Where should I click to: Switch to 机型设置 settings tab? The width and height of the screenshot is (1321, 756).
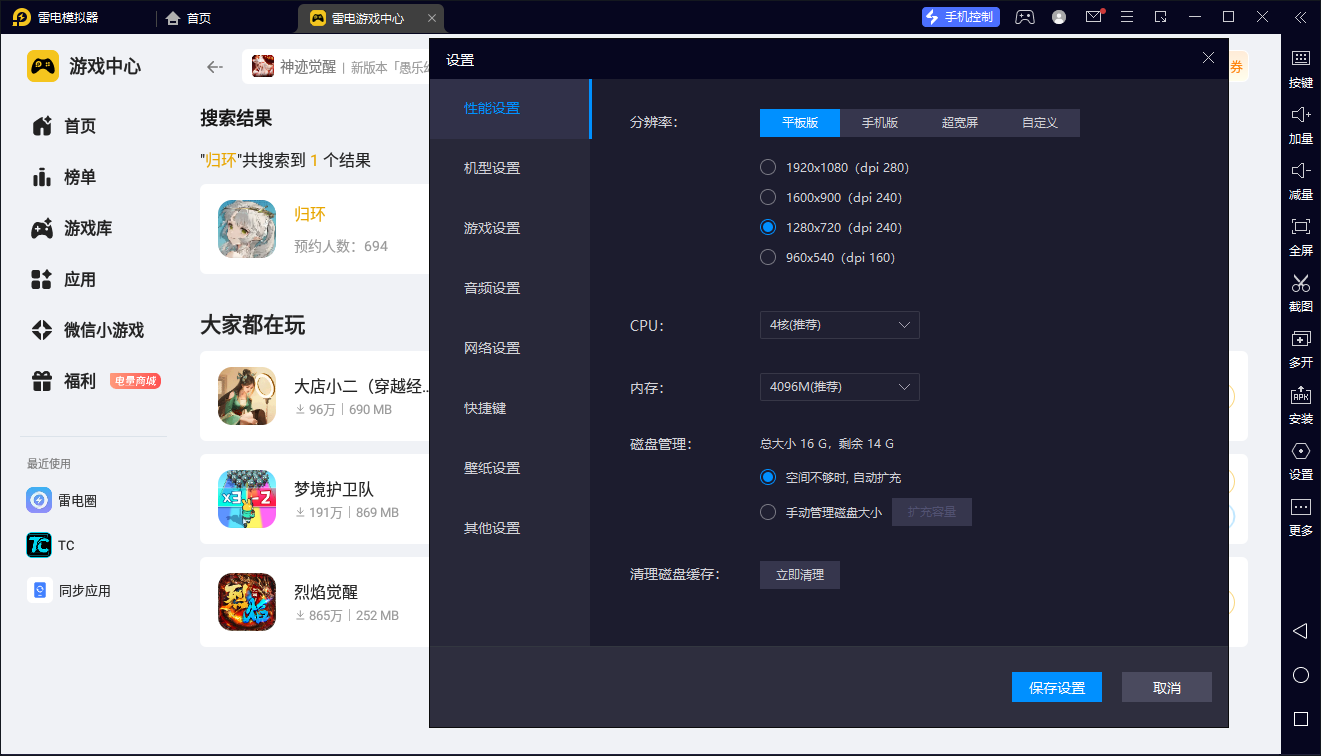510,168
